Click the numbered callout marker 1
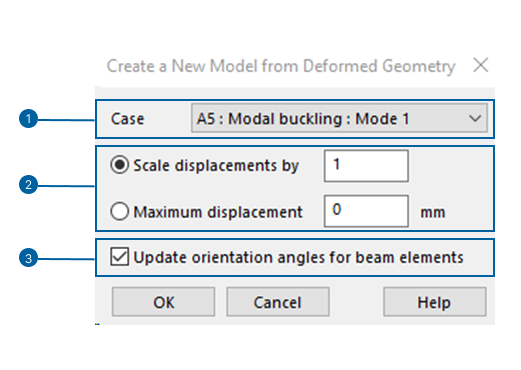The height and width of the screenshot is (370, 521). tap(28, 119)
